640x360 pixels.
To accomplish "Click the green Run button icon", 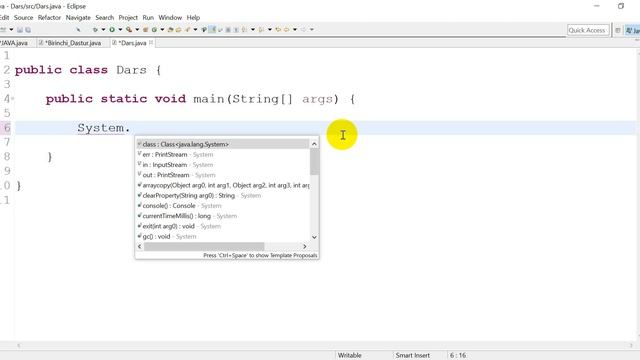I will pyautogui.click(x=112, y=30).
